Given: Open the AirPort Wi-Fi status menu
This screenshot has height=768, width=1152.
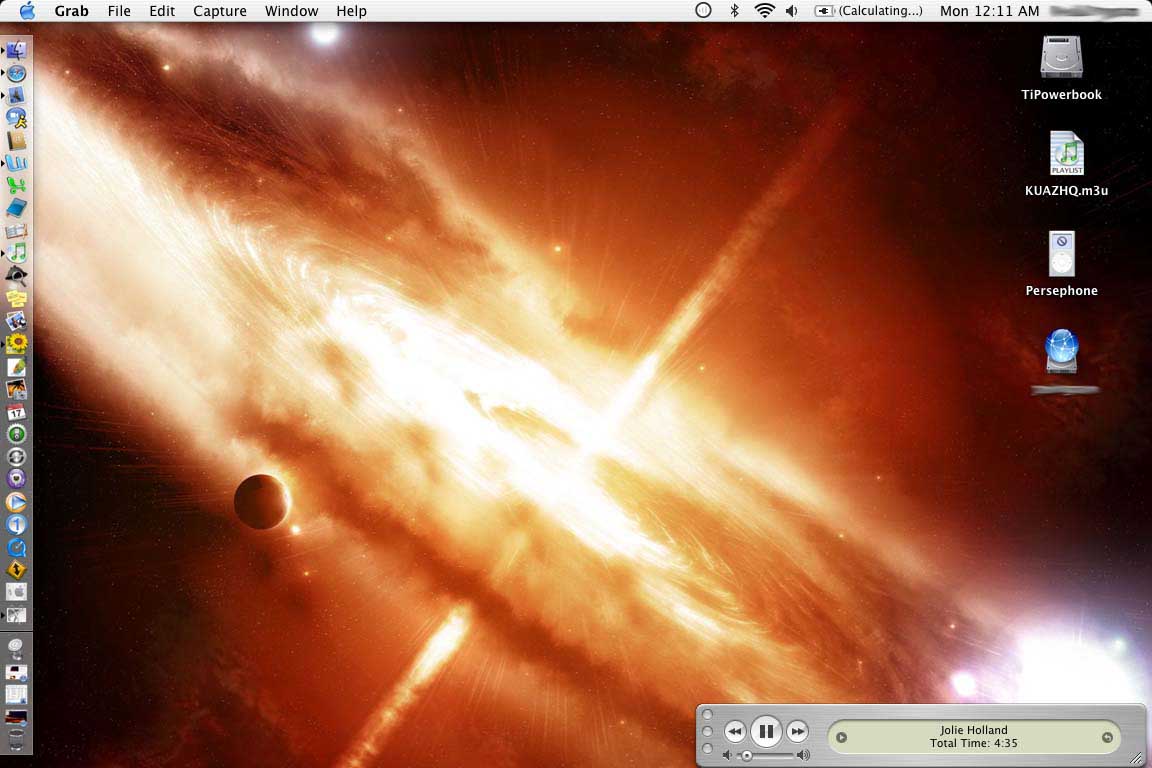Looking at the screenshot, I should (x=765, y=10).
